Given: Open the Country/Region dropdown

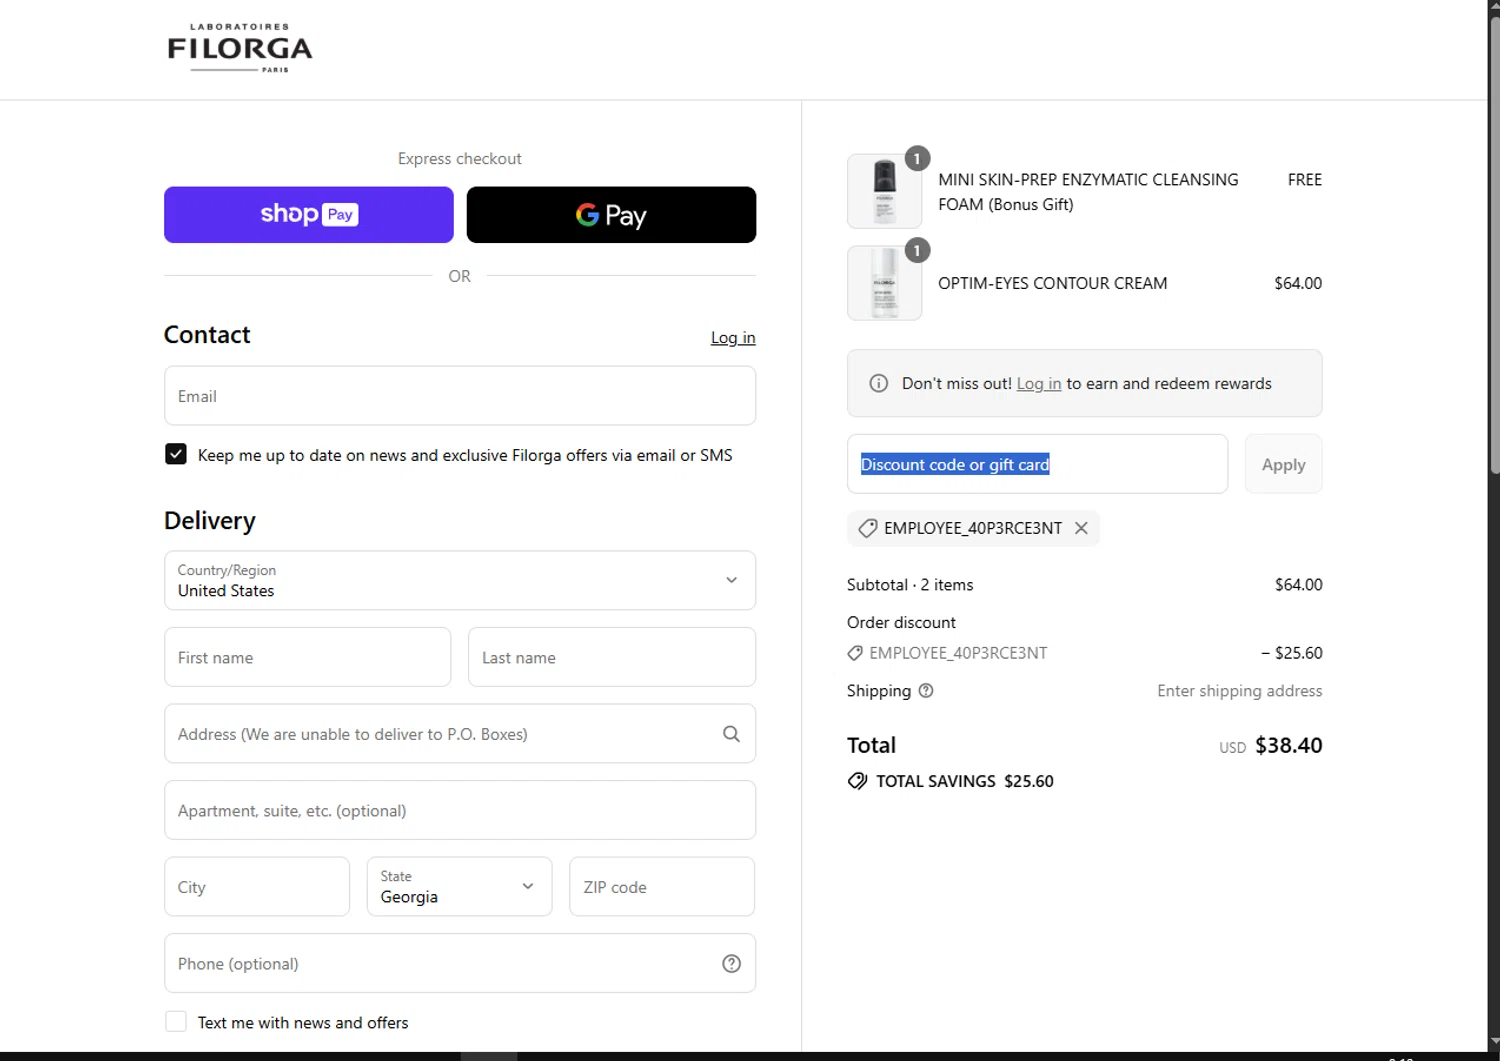Looking at the screenshot, I should tap(460, 580).
